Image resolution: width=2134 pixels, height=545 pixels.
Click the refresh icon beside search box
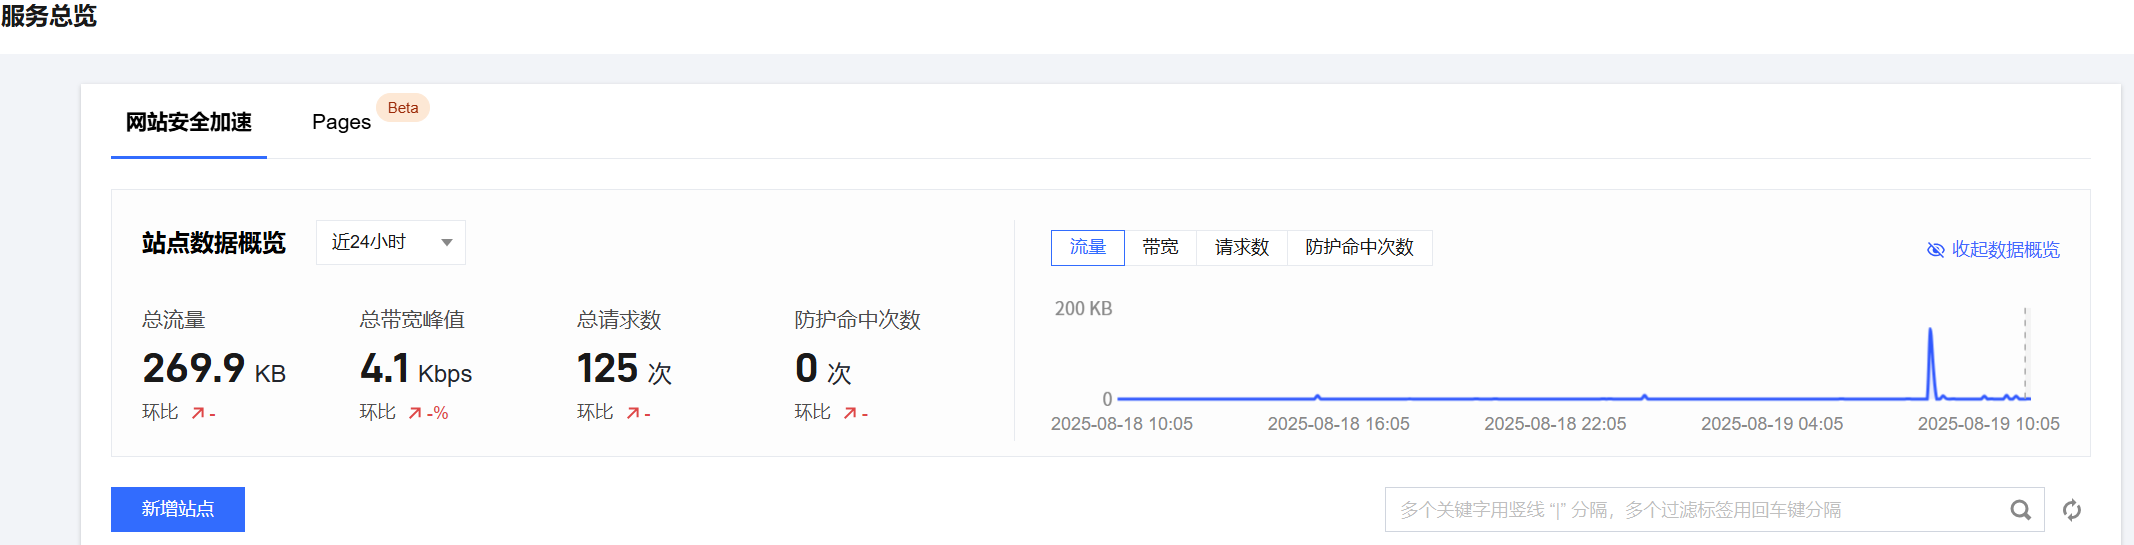[x=2072, y=510]
